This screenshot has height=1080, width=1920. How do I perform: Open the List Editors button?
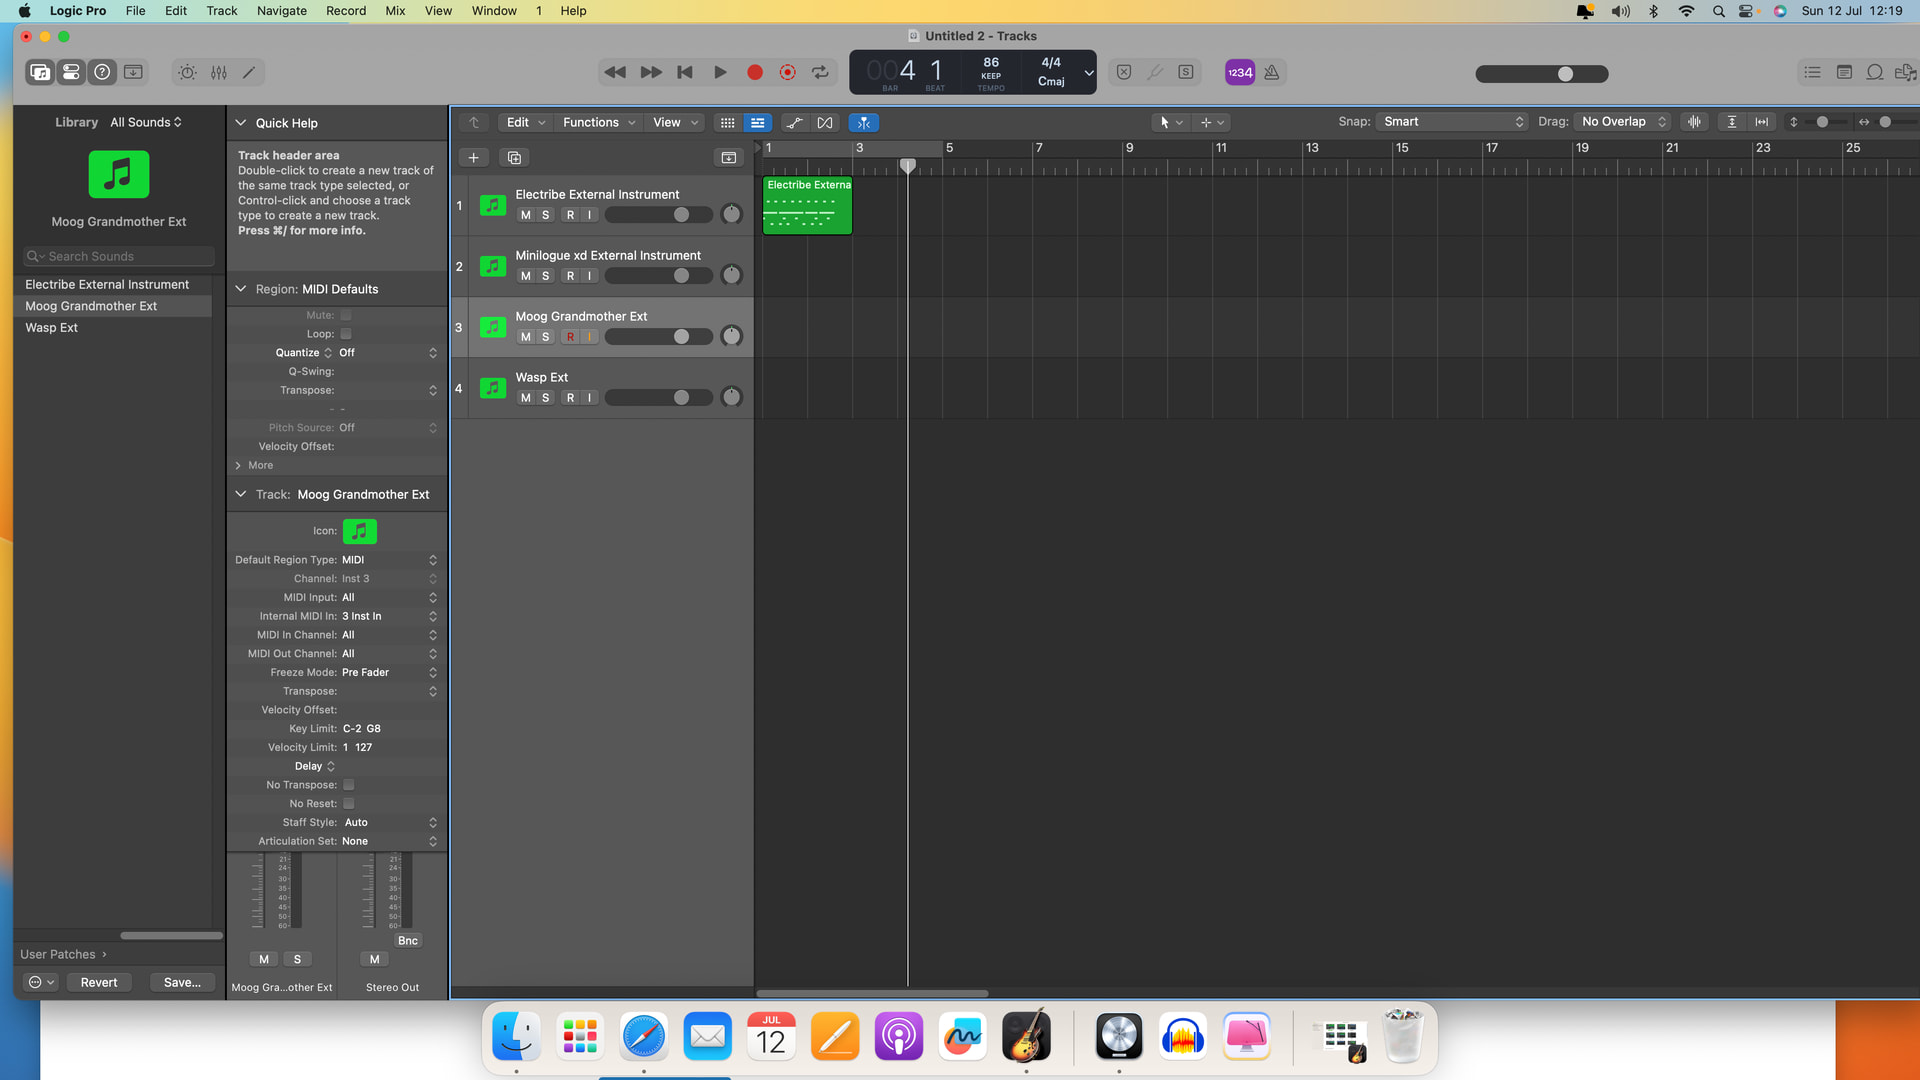pyautogui.click(x=1812, y=72)
